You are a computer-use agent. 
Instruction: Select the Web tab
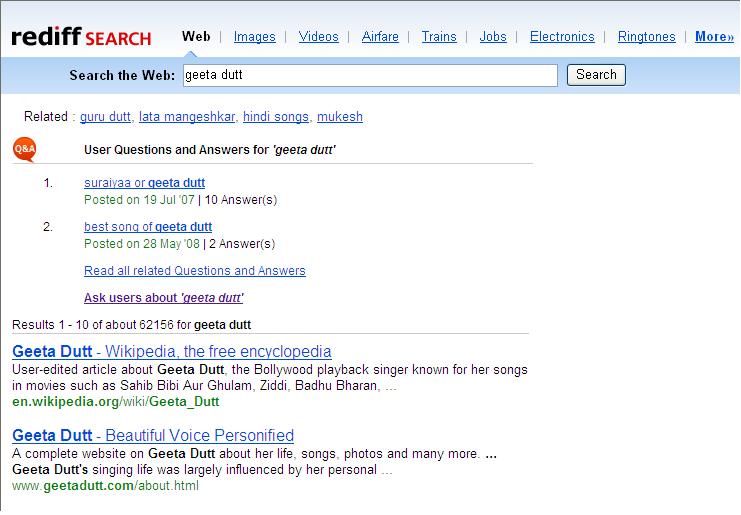click(x=196, y=36)
